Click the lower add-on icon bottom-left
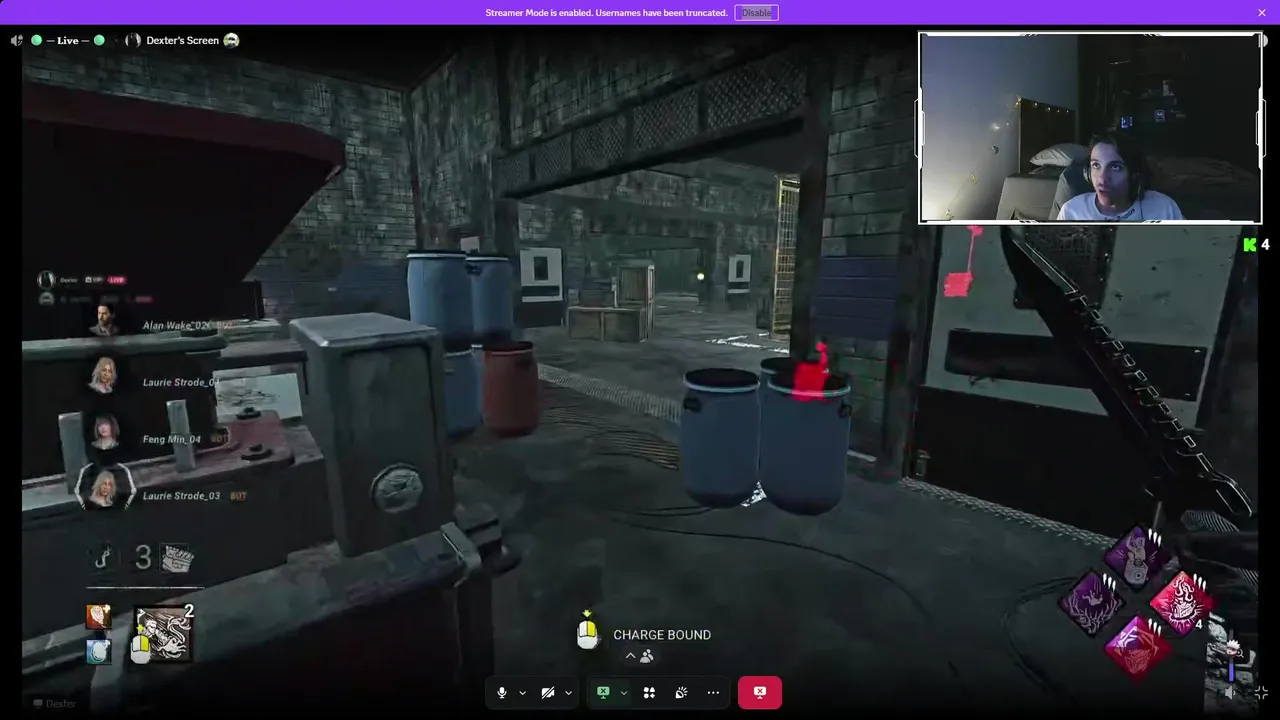Viewport: 1280px width, 720px height. click(x=98, y=651)
